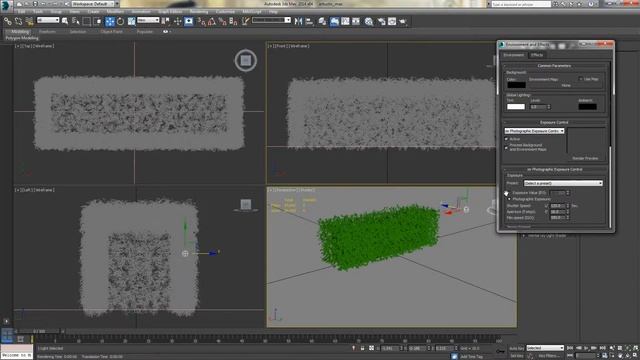Click the Select and Manipulate icon
The image size is (640, 360).
pos(178,21)
